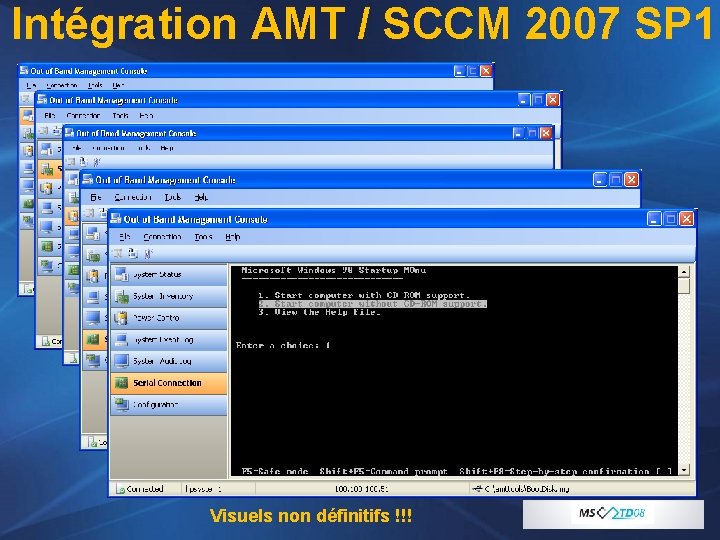Click the Configuration icon in front window sidebar
Screen dimensions: 720x540
(122, 405)
